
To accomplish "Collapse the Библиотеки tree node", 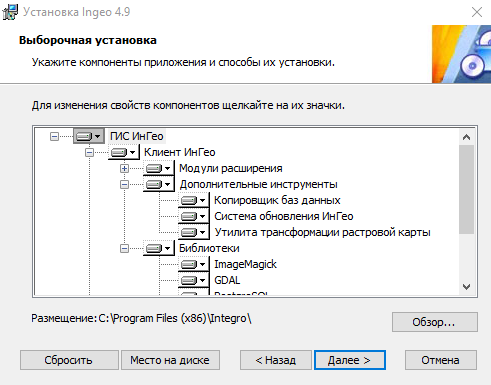I will (x=124, y=248).
